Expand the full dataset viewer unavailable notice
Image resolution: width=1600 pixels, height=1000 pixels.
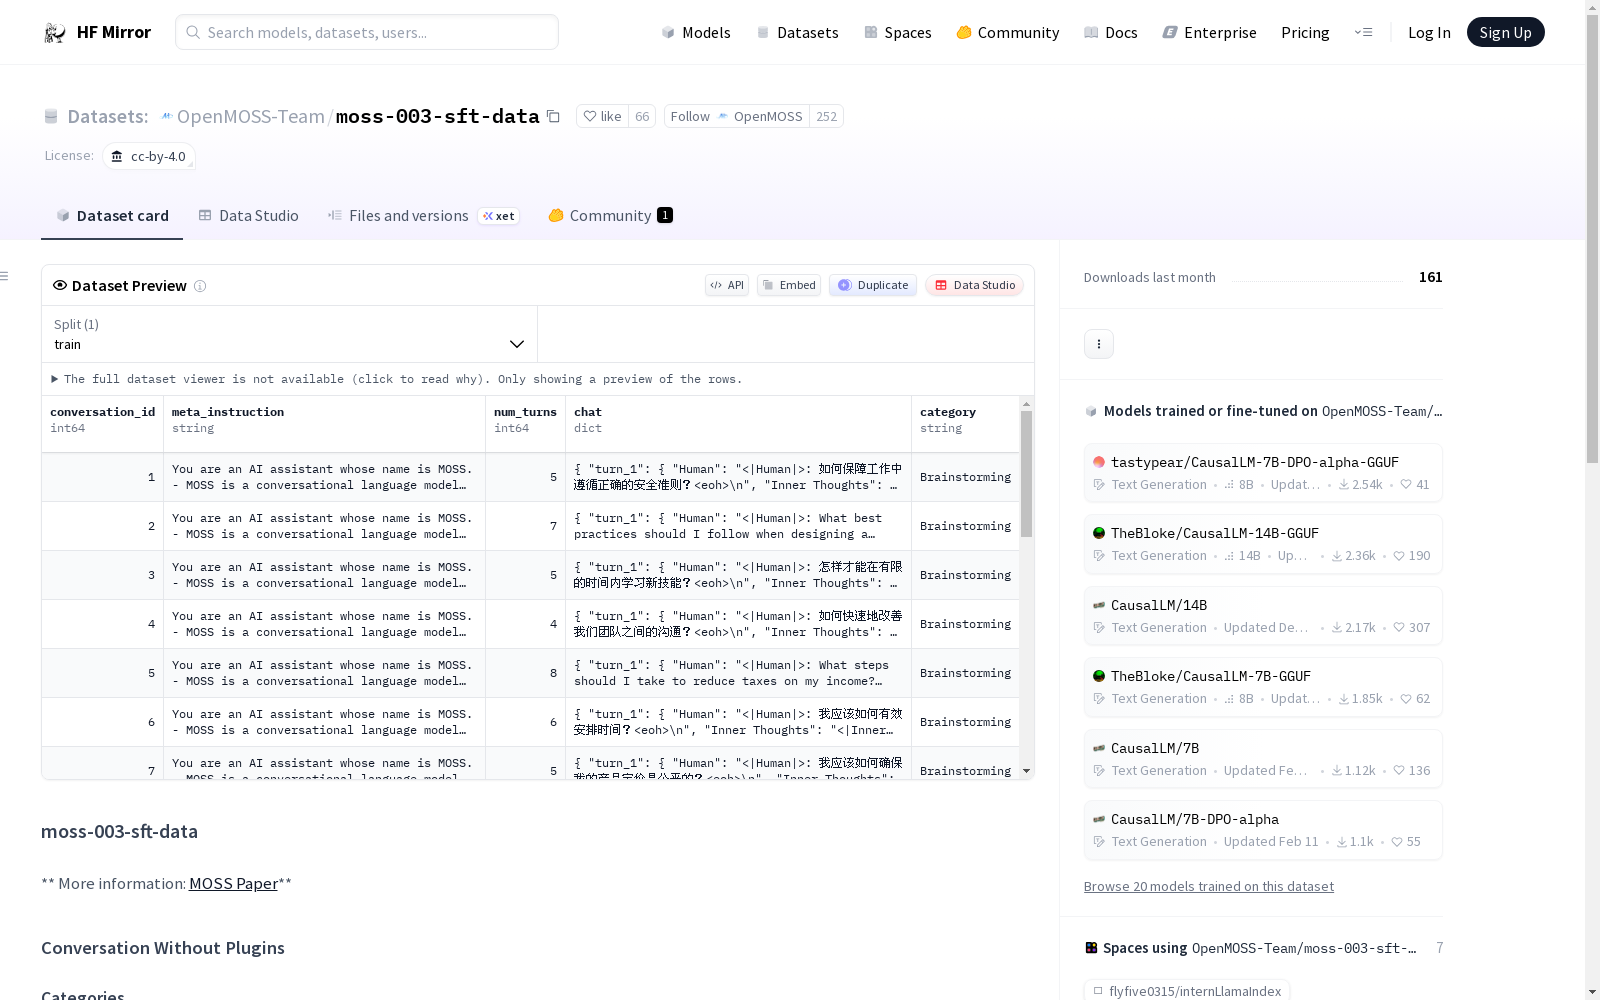click(55, 379)
